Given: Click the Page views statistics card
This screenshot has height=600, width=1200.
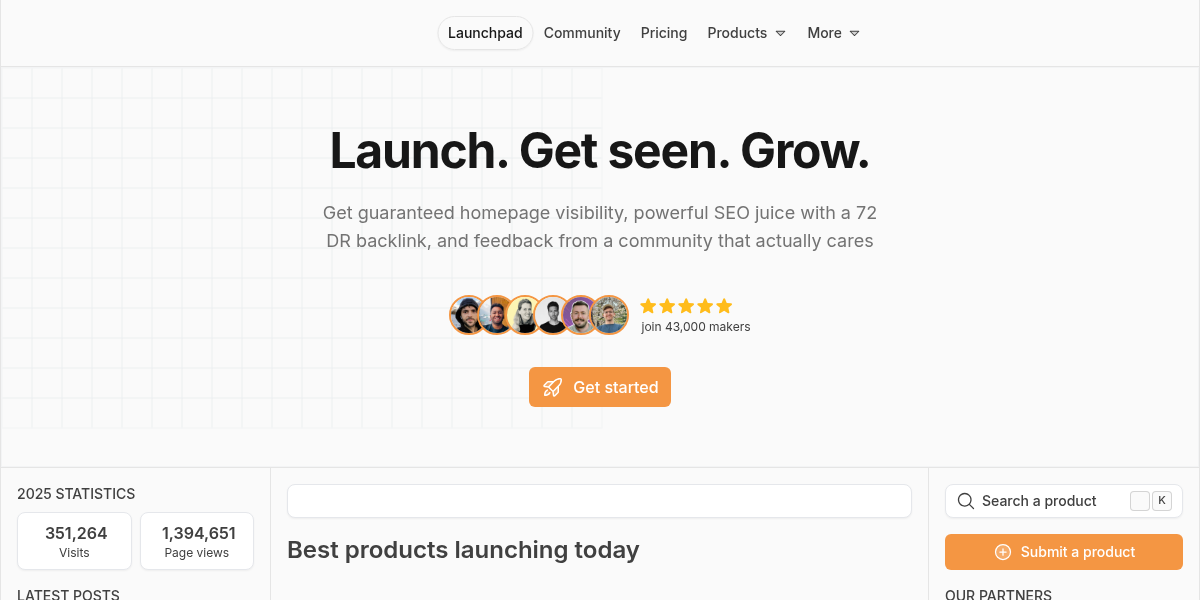Looking at the screenshot, I should (x=196, y=541).
